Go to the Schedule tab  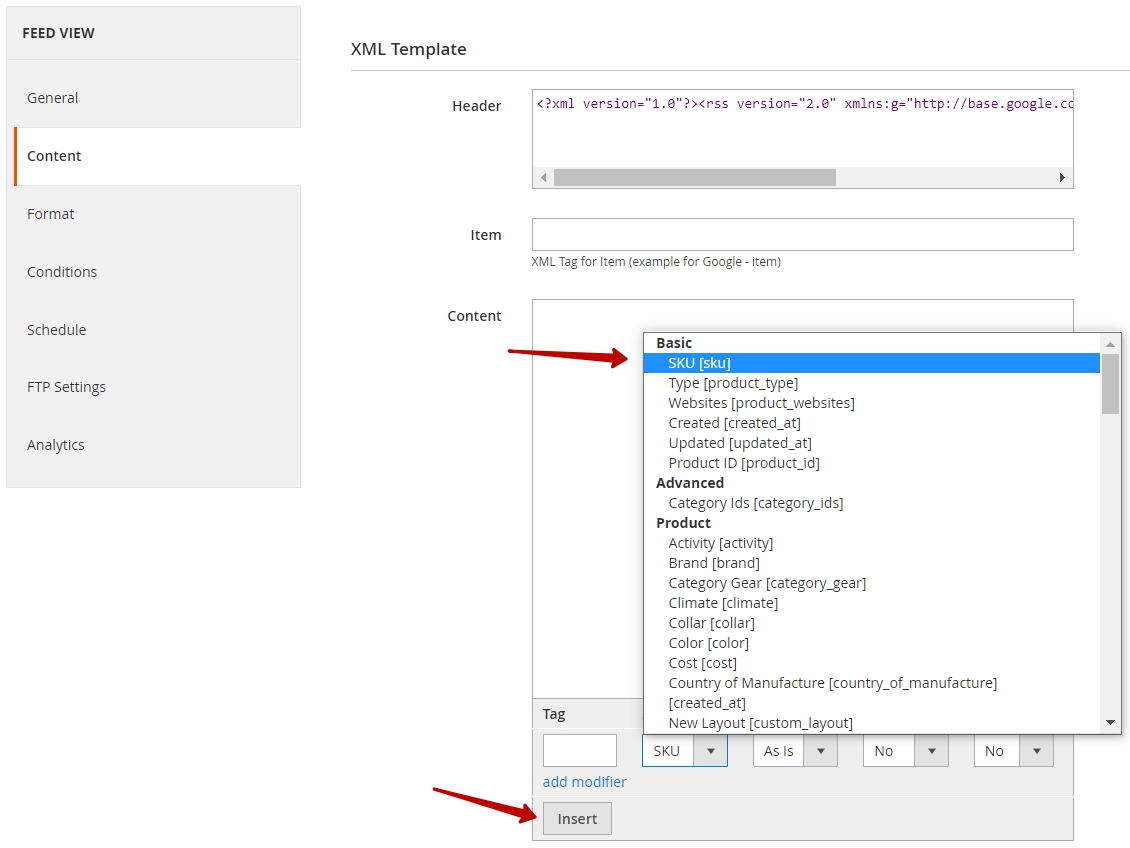pyautogui.click(x=154, y=329)
